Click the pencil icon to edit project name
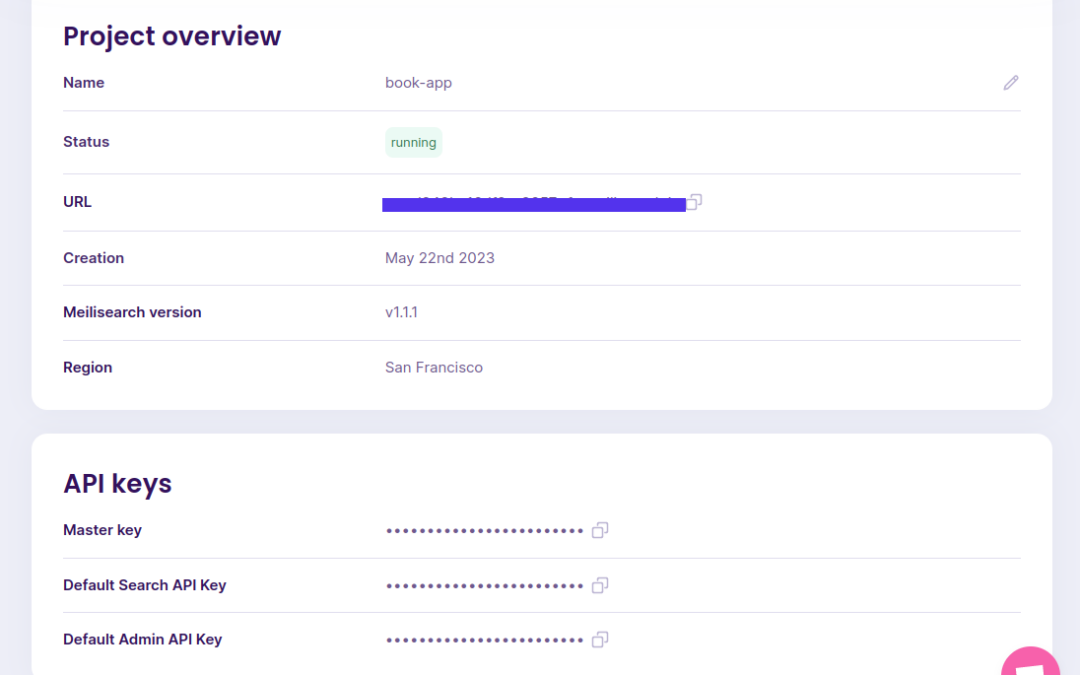The height and width of the screenshot is (675, 1080). point(1011,83)
